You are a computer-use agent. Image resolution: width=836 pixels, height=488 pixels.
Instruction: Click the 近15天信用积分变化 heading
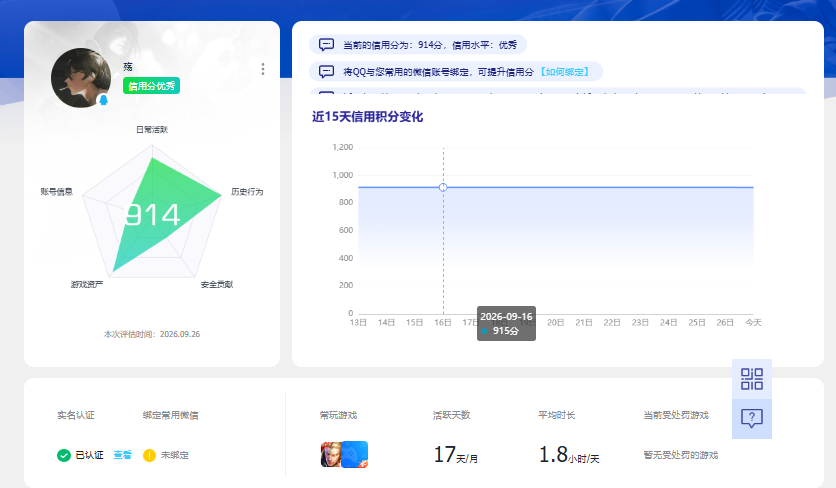367,117
